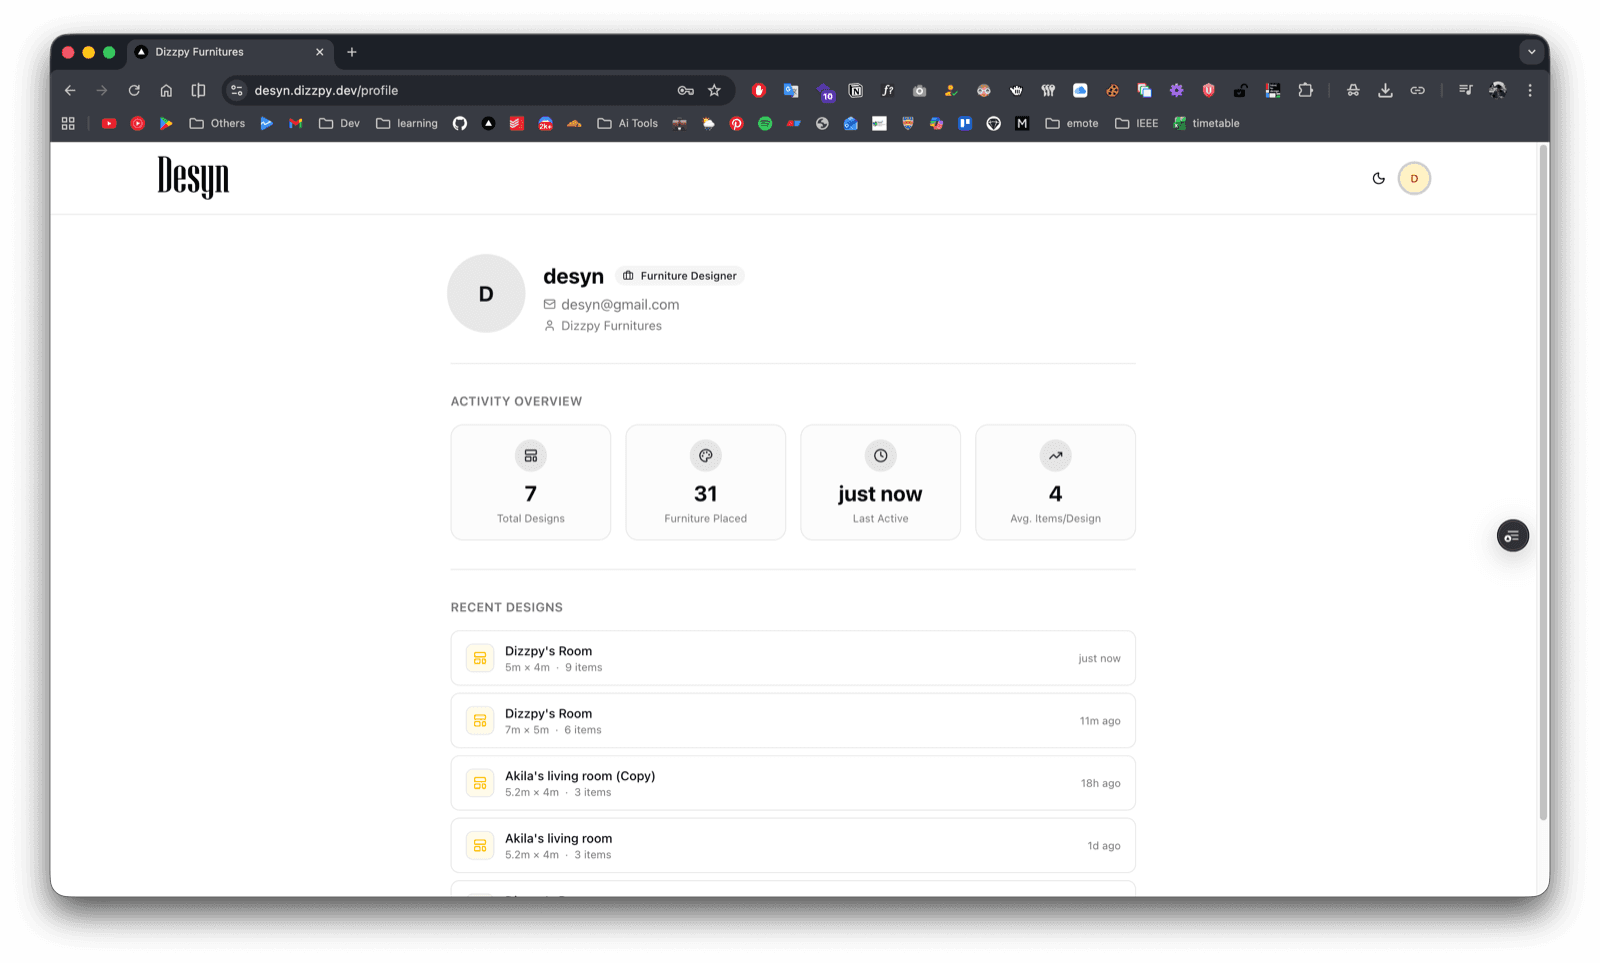Click the Furniture Placed stat card
Image resolution: width=1600 pixels, height=963 pixels.
pyautogui.click(x=706, y=482)
